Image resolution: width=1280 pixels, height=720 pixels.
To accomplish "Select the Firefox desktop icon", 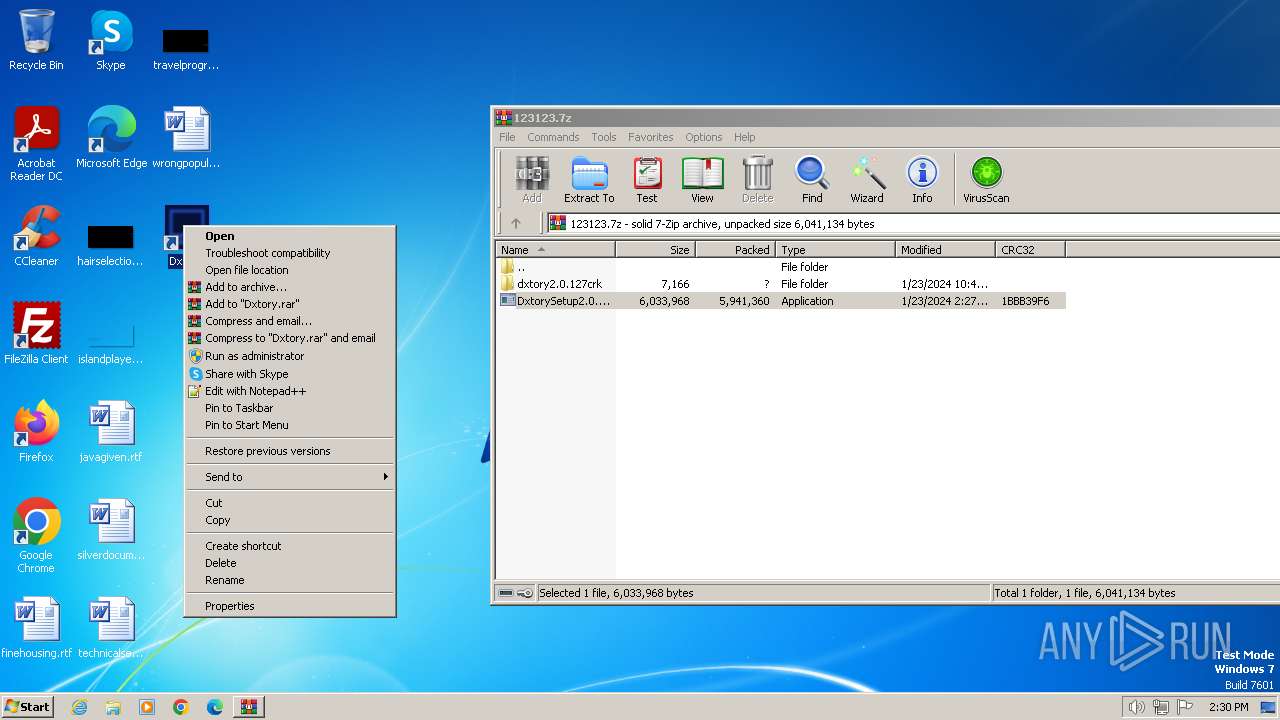I will (x=36, y=432).
